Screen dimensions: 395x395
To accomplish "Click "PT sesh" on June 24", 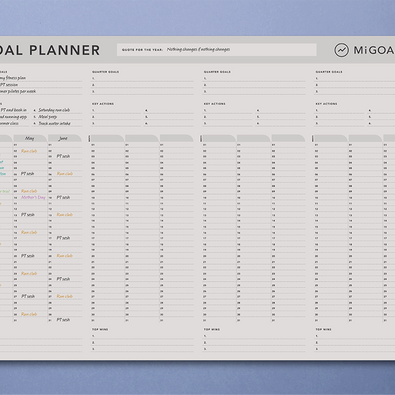I will point(63,279).
